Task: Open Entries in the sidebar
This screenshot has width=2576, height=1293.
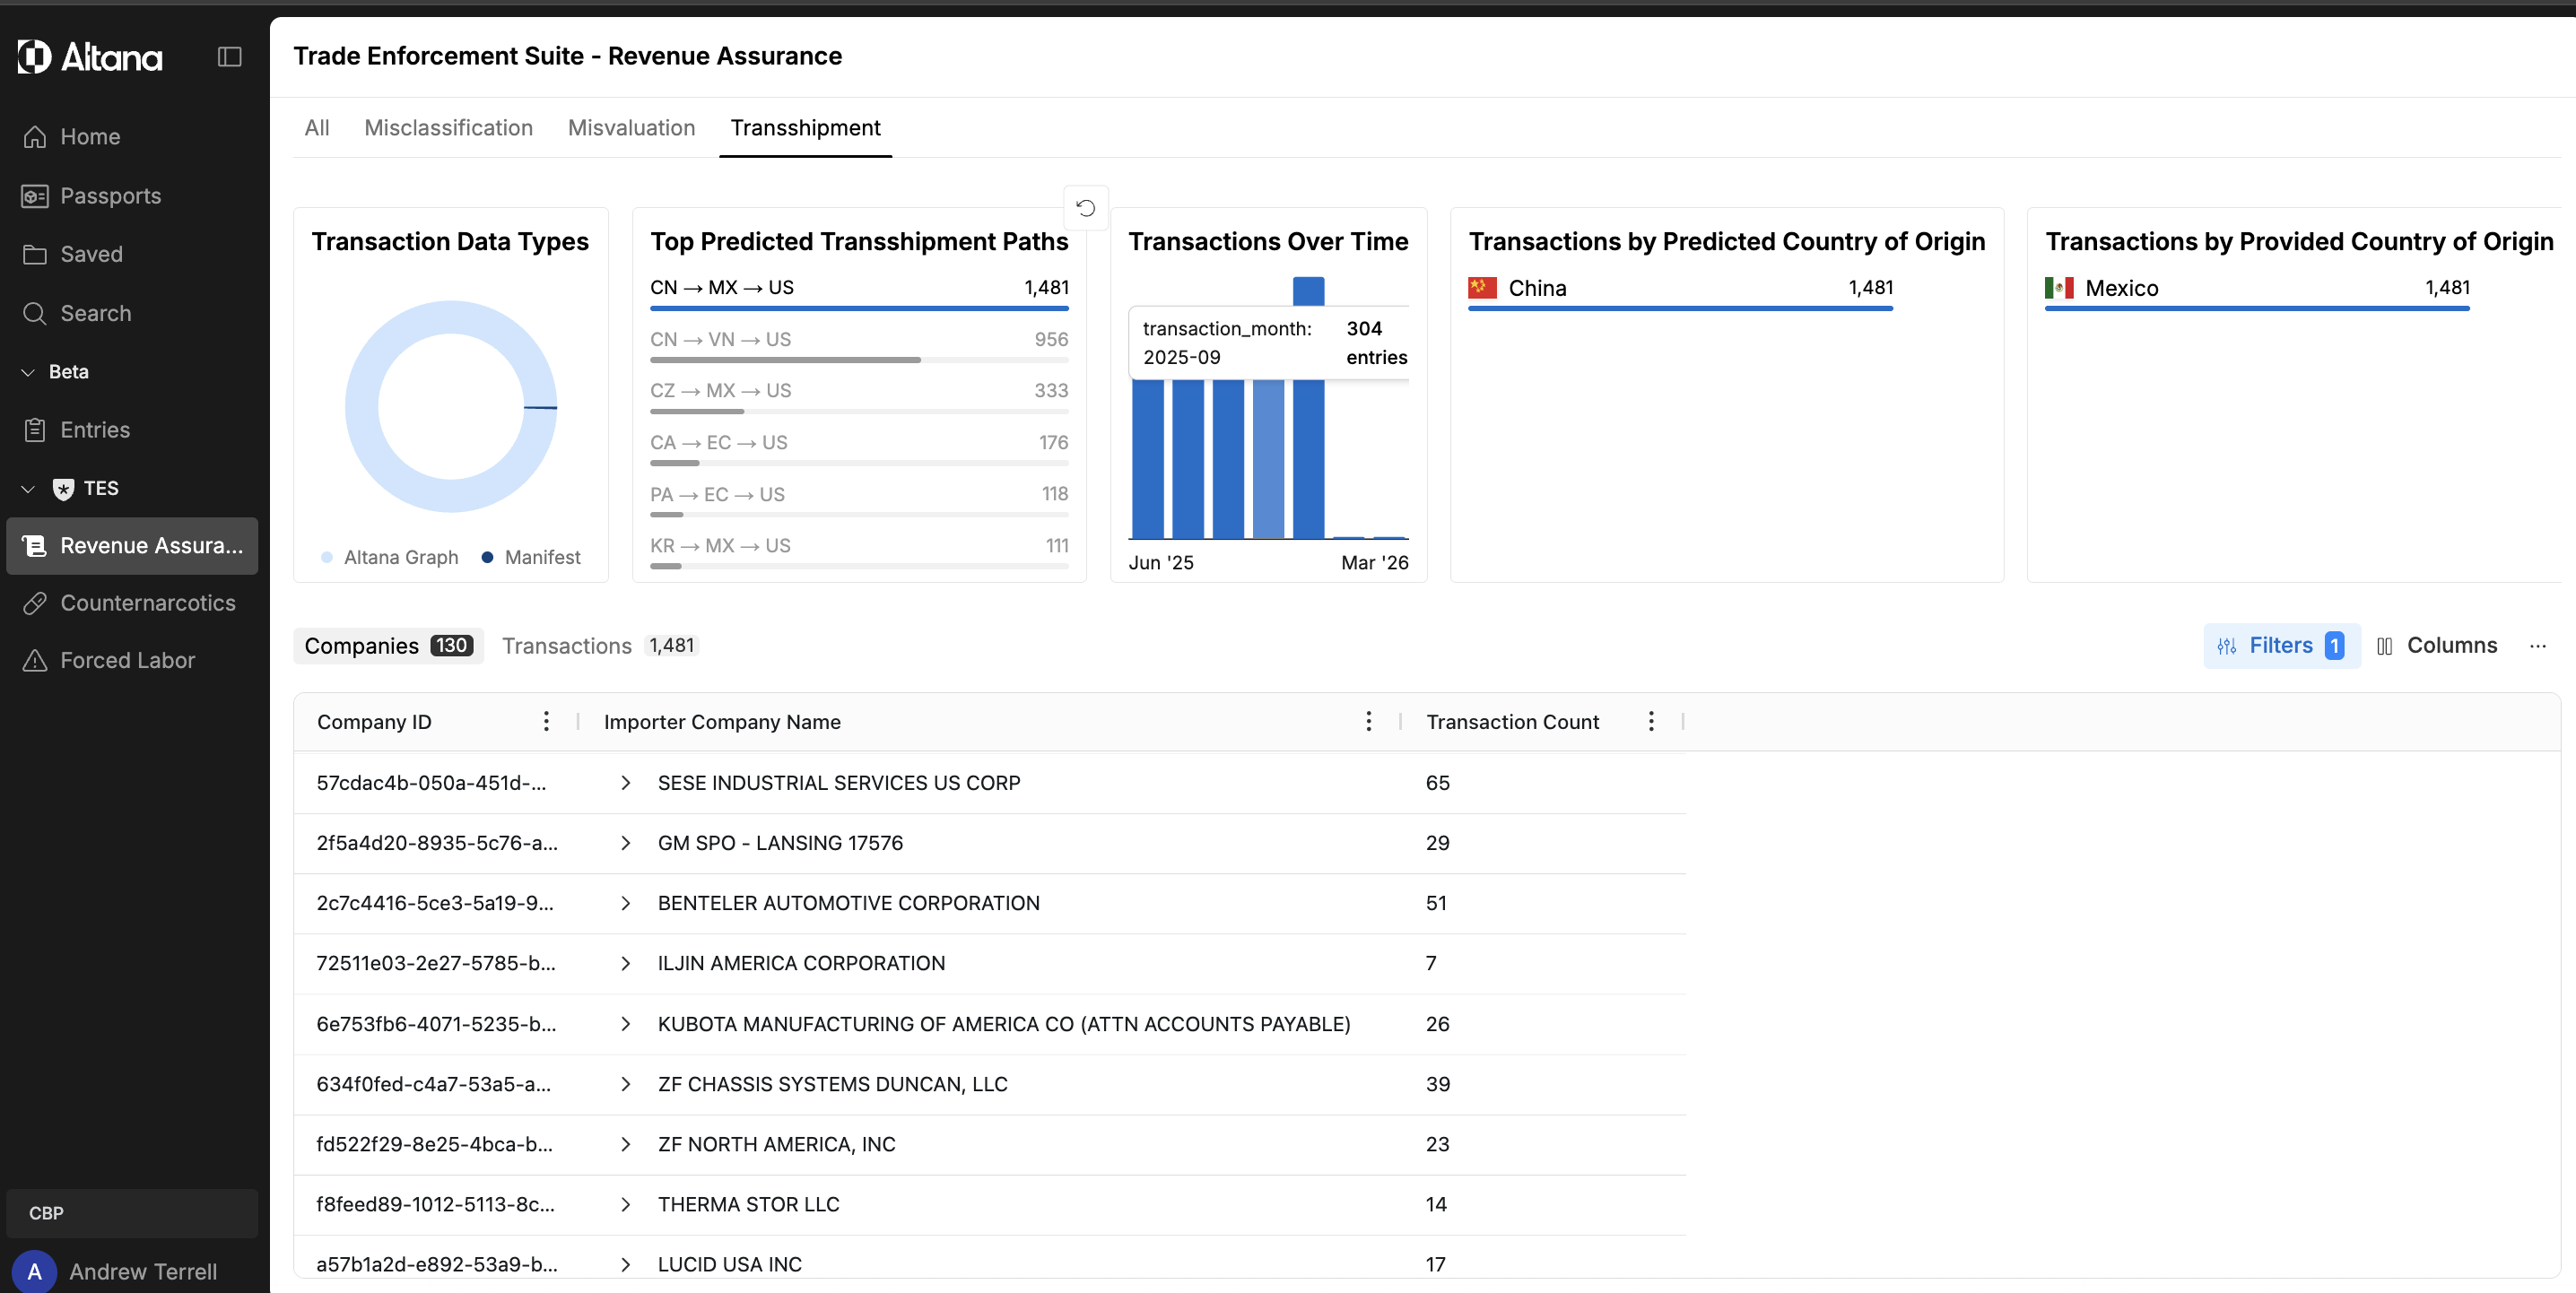Action: click(132, 430)
